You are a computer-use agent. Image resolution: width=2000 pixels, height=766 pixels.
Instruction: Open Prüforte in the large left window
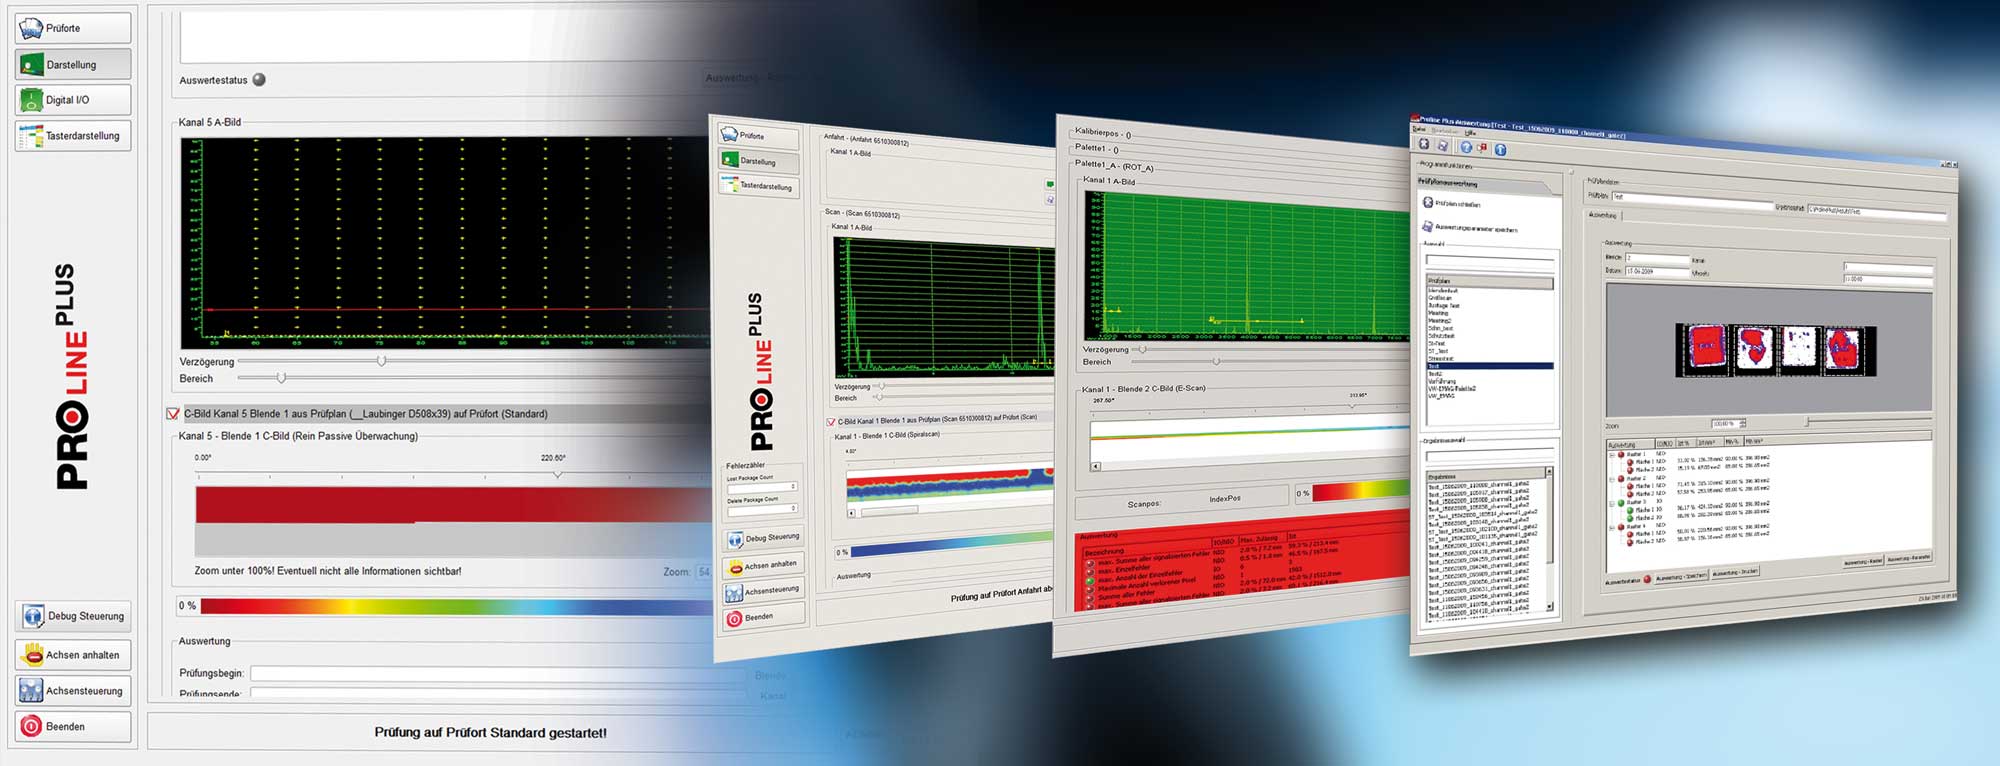tap(73, 28)
